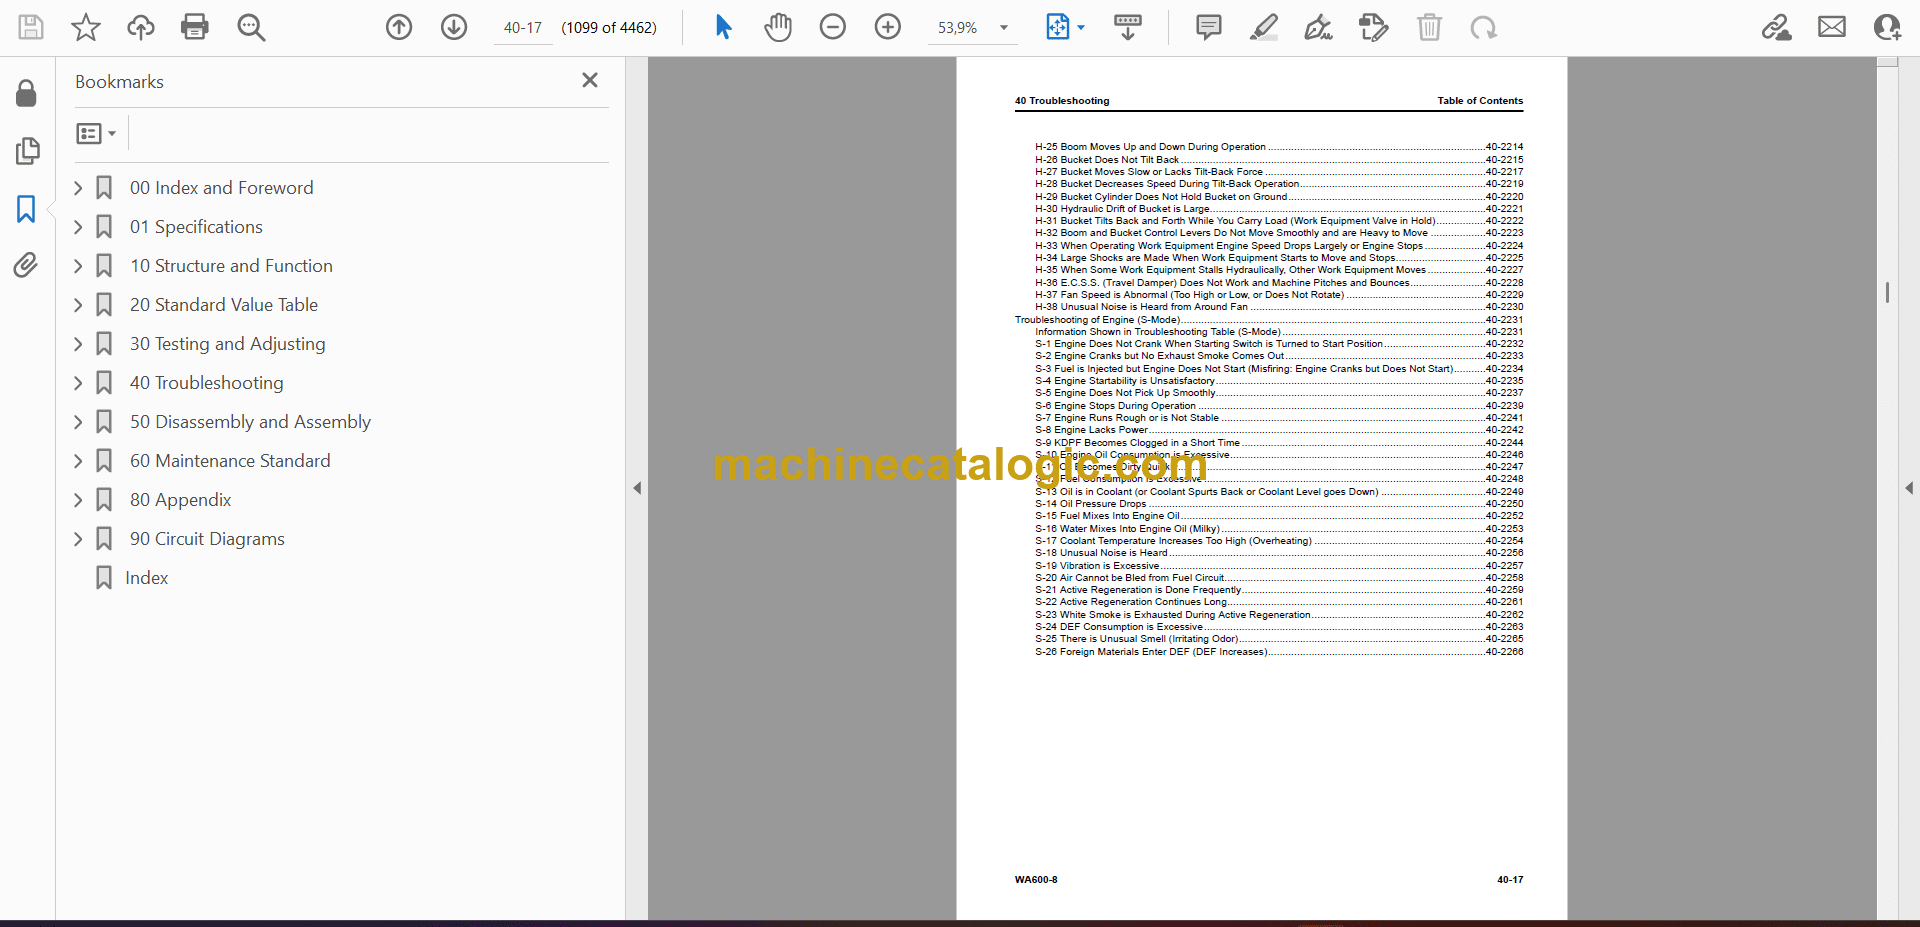Jump to the 20 Standard Value Table bookmark
This screenshot has width=1920, height=927.
click(224, 305)
